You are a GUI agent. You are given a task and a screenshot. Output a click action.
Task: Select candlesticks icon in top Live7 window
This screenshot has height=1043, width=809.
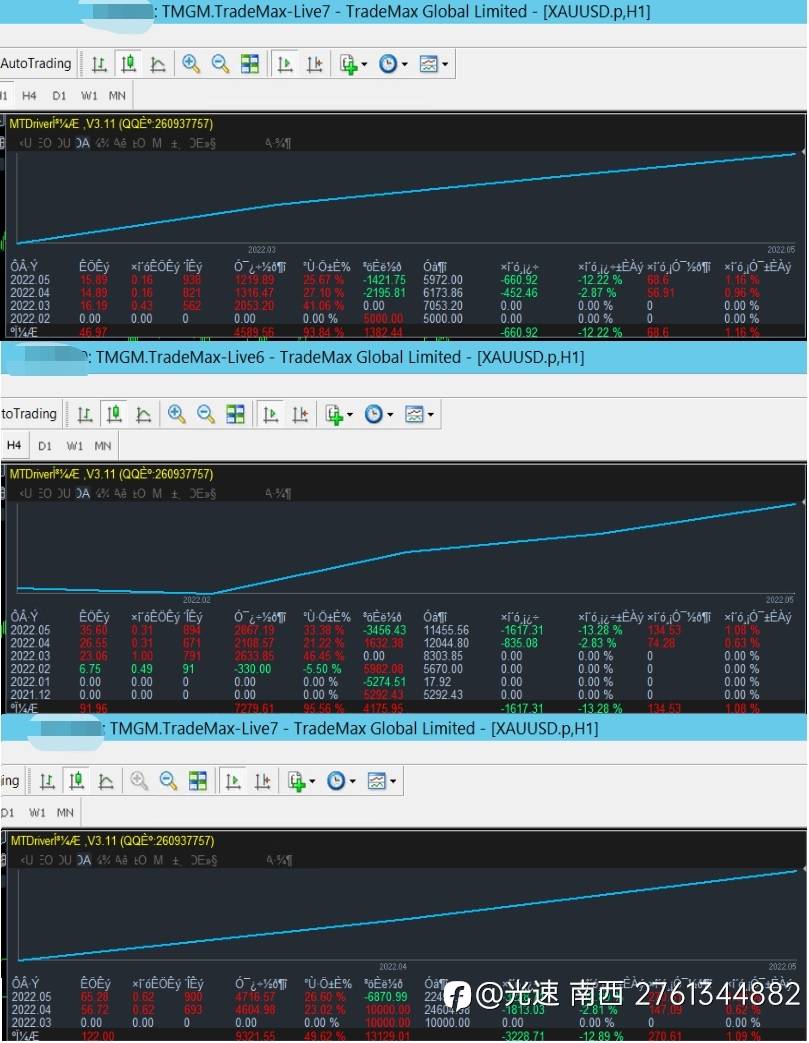[128, 64]
